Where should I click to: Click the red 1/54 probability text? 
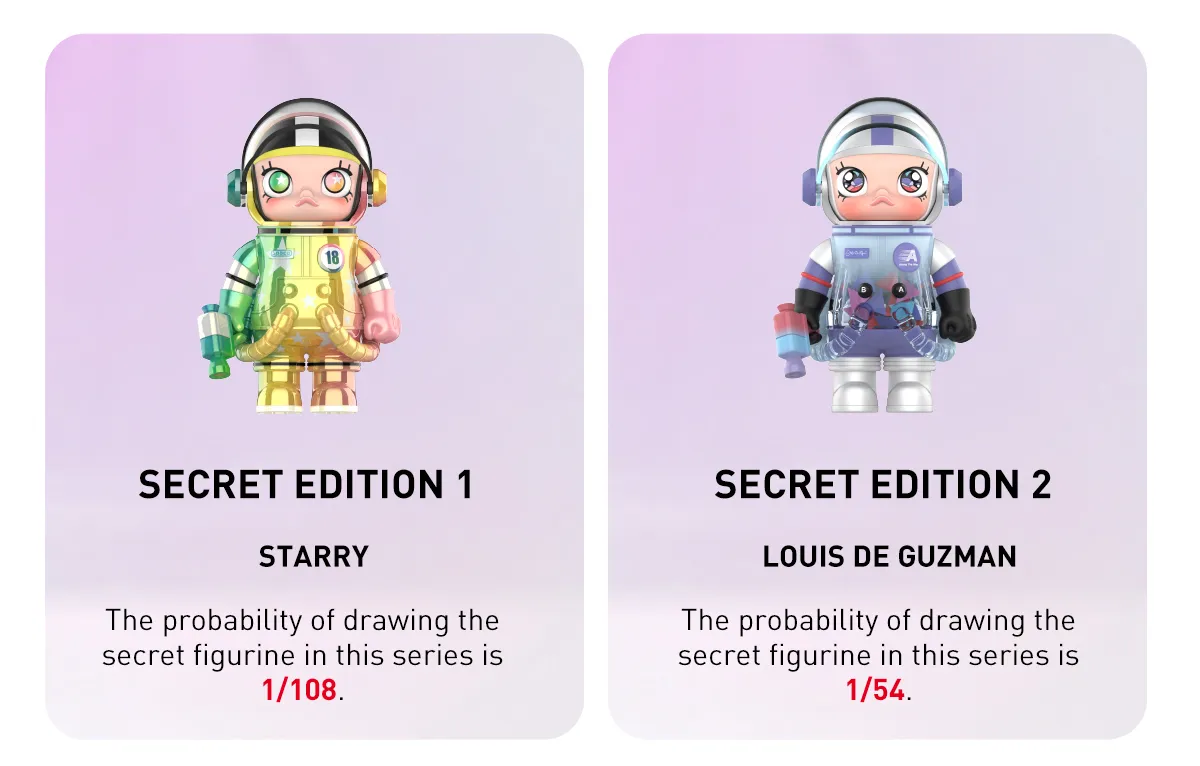point(875,691)
